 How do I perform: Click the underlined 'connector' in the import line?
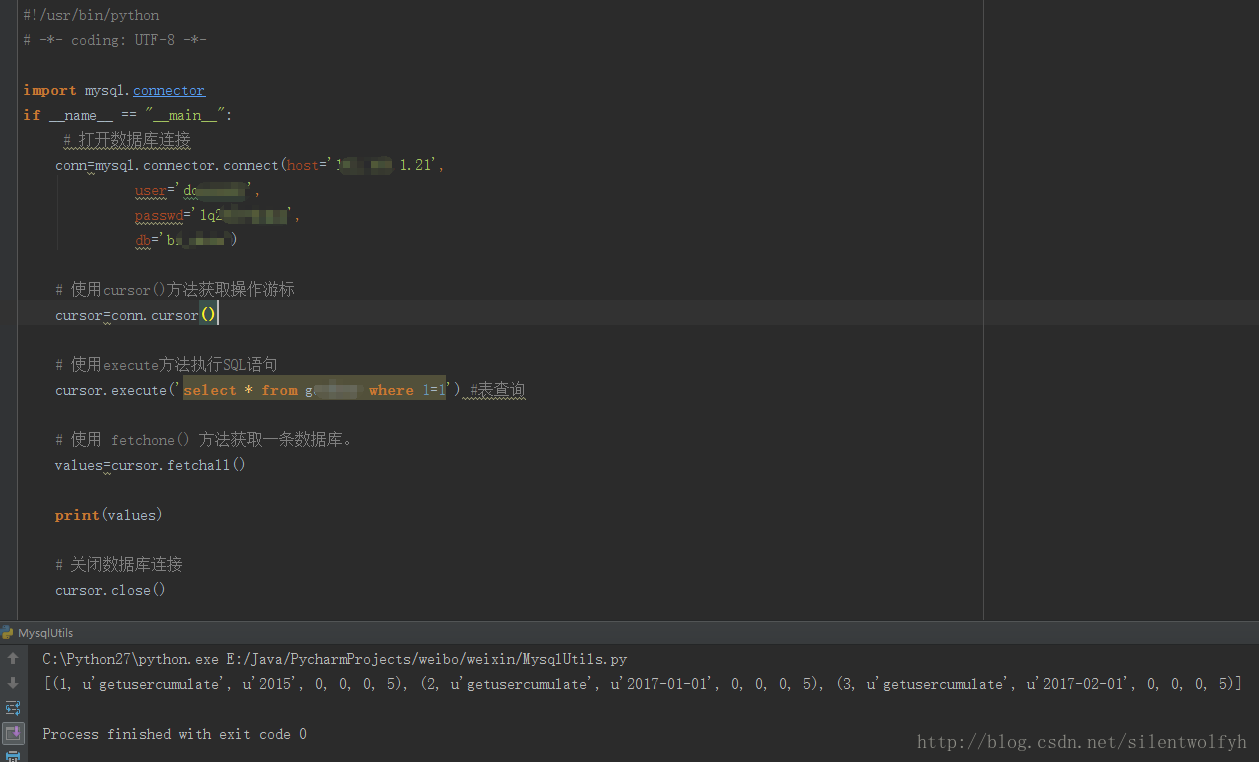(169, 90)
